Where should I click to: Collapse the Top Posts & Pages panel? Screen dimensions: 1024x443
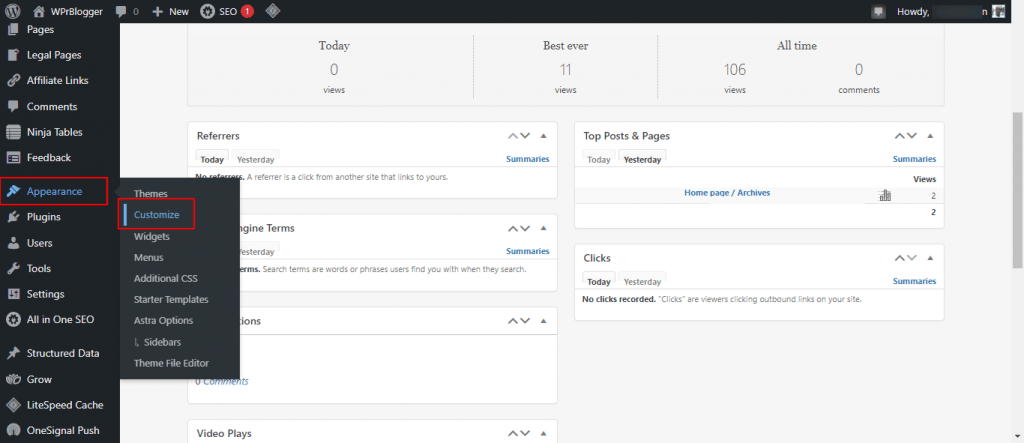click(930, 136)
